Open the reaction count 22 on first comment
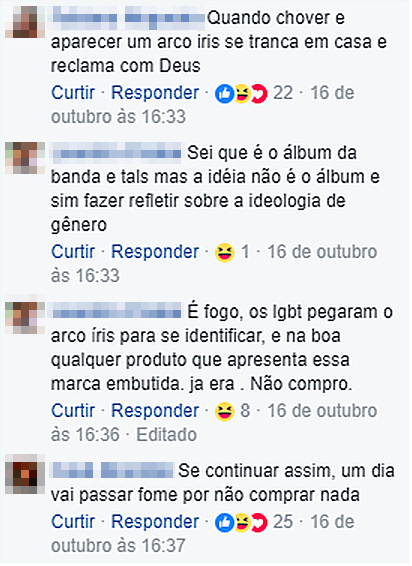 pos(283,93)
